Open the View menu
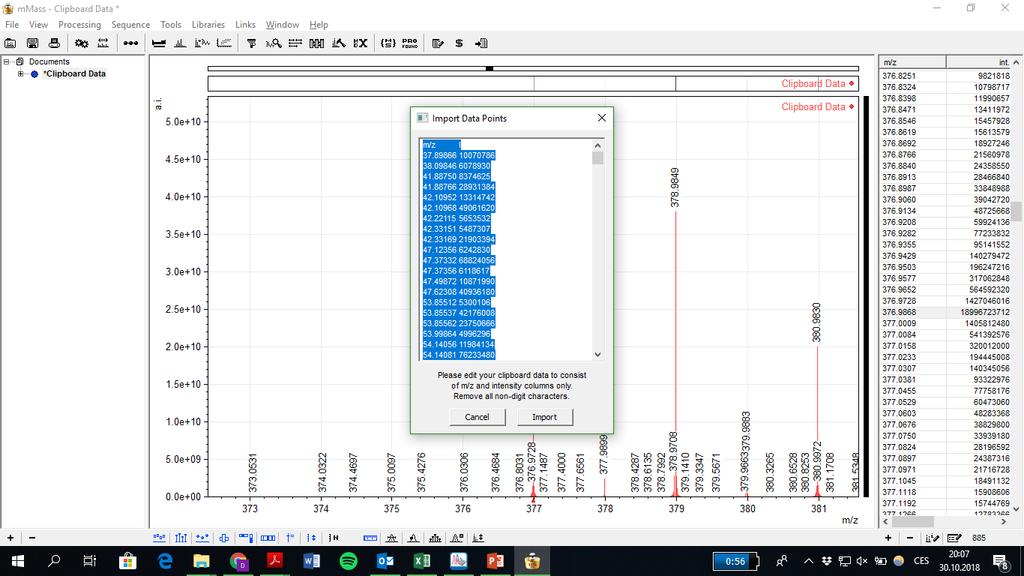1024x576 pixels. tap(39, 25)
